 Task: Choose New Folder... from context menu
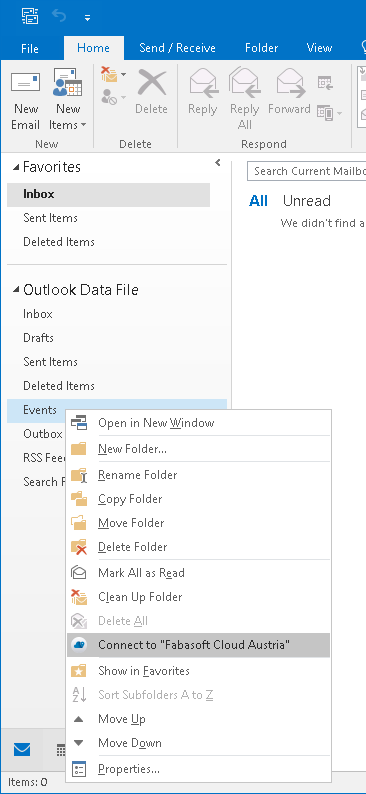point(198,449)
